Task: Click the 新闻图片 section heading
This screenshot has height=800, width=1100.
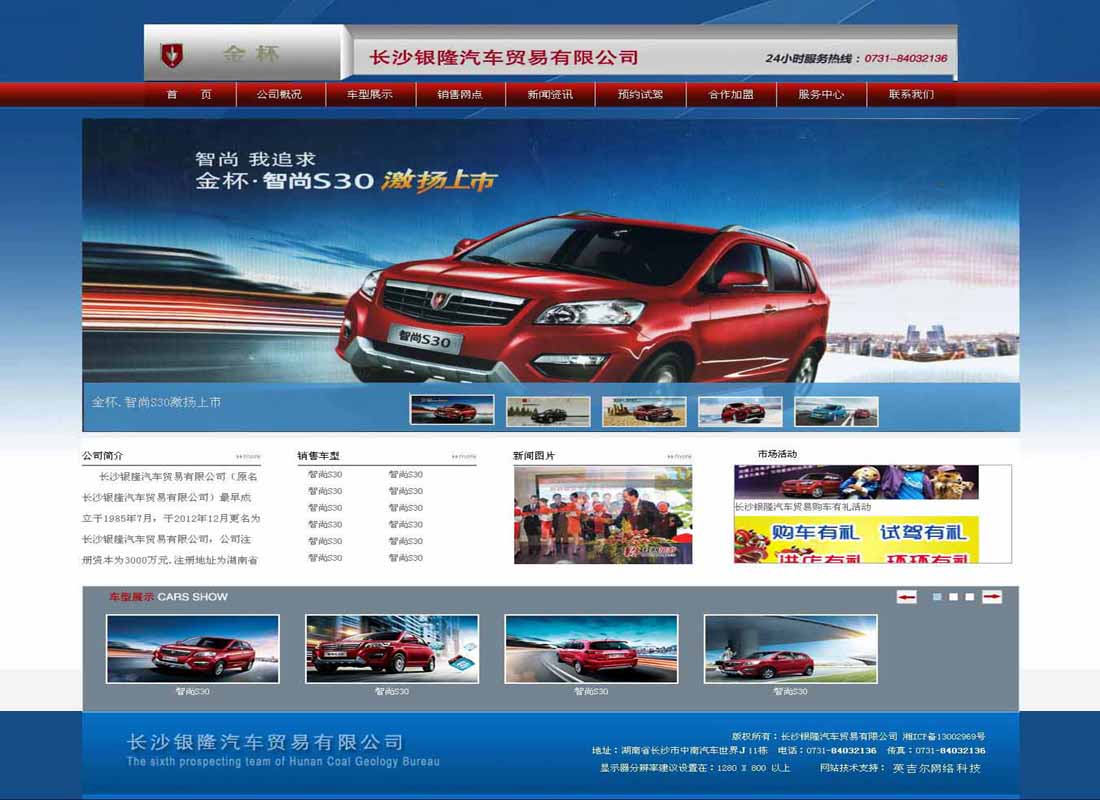Action: click(534, 455)
